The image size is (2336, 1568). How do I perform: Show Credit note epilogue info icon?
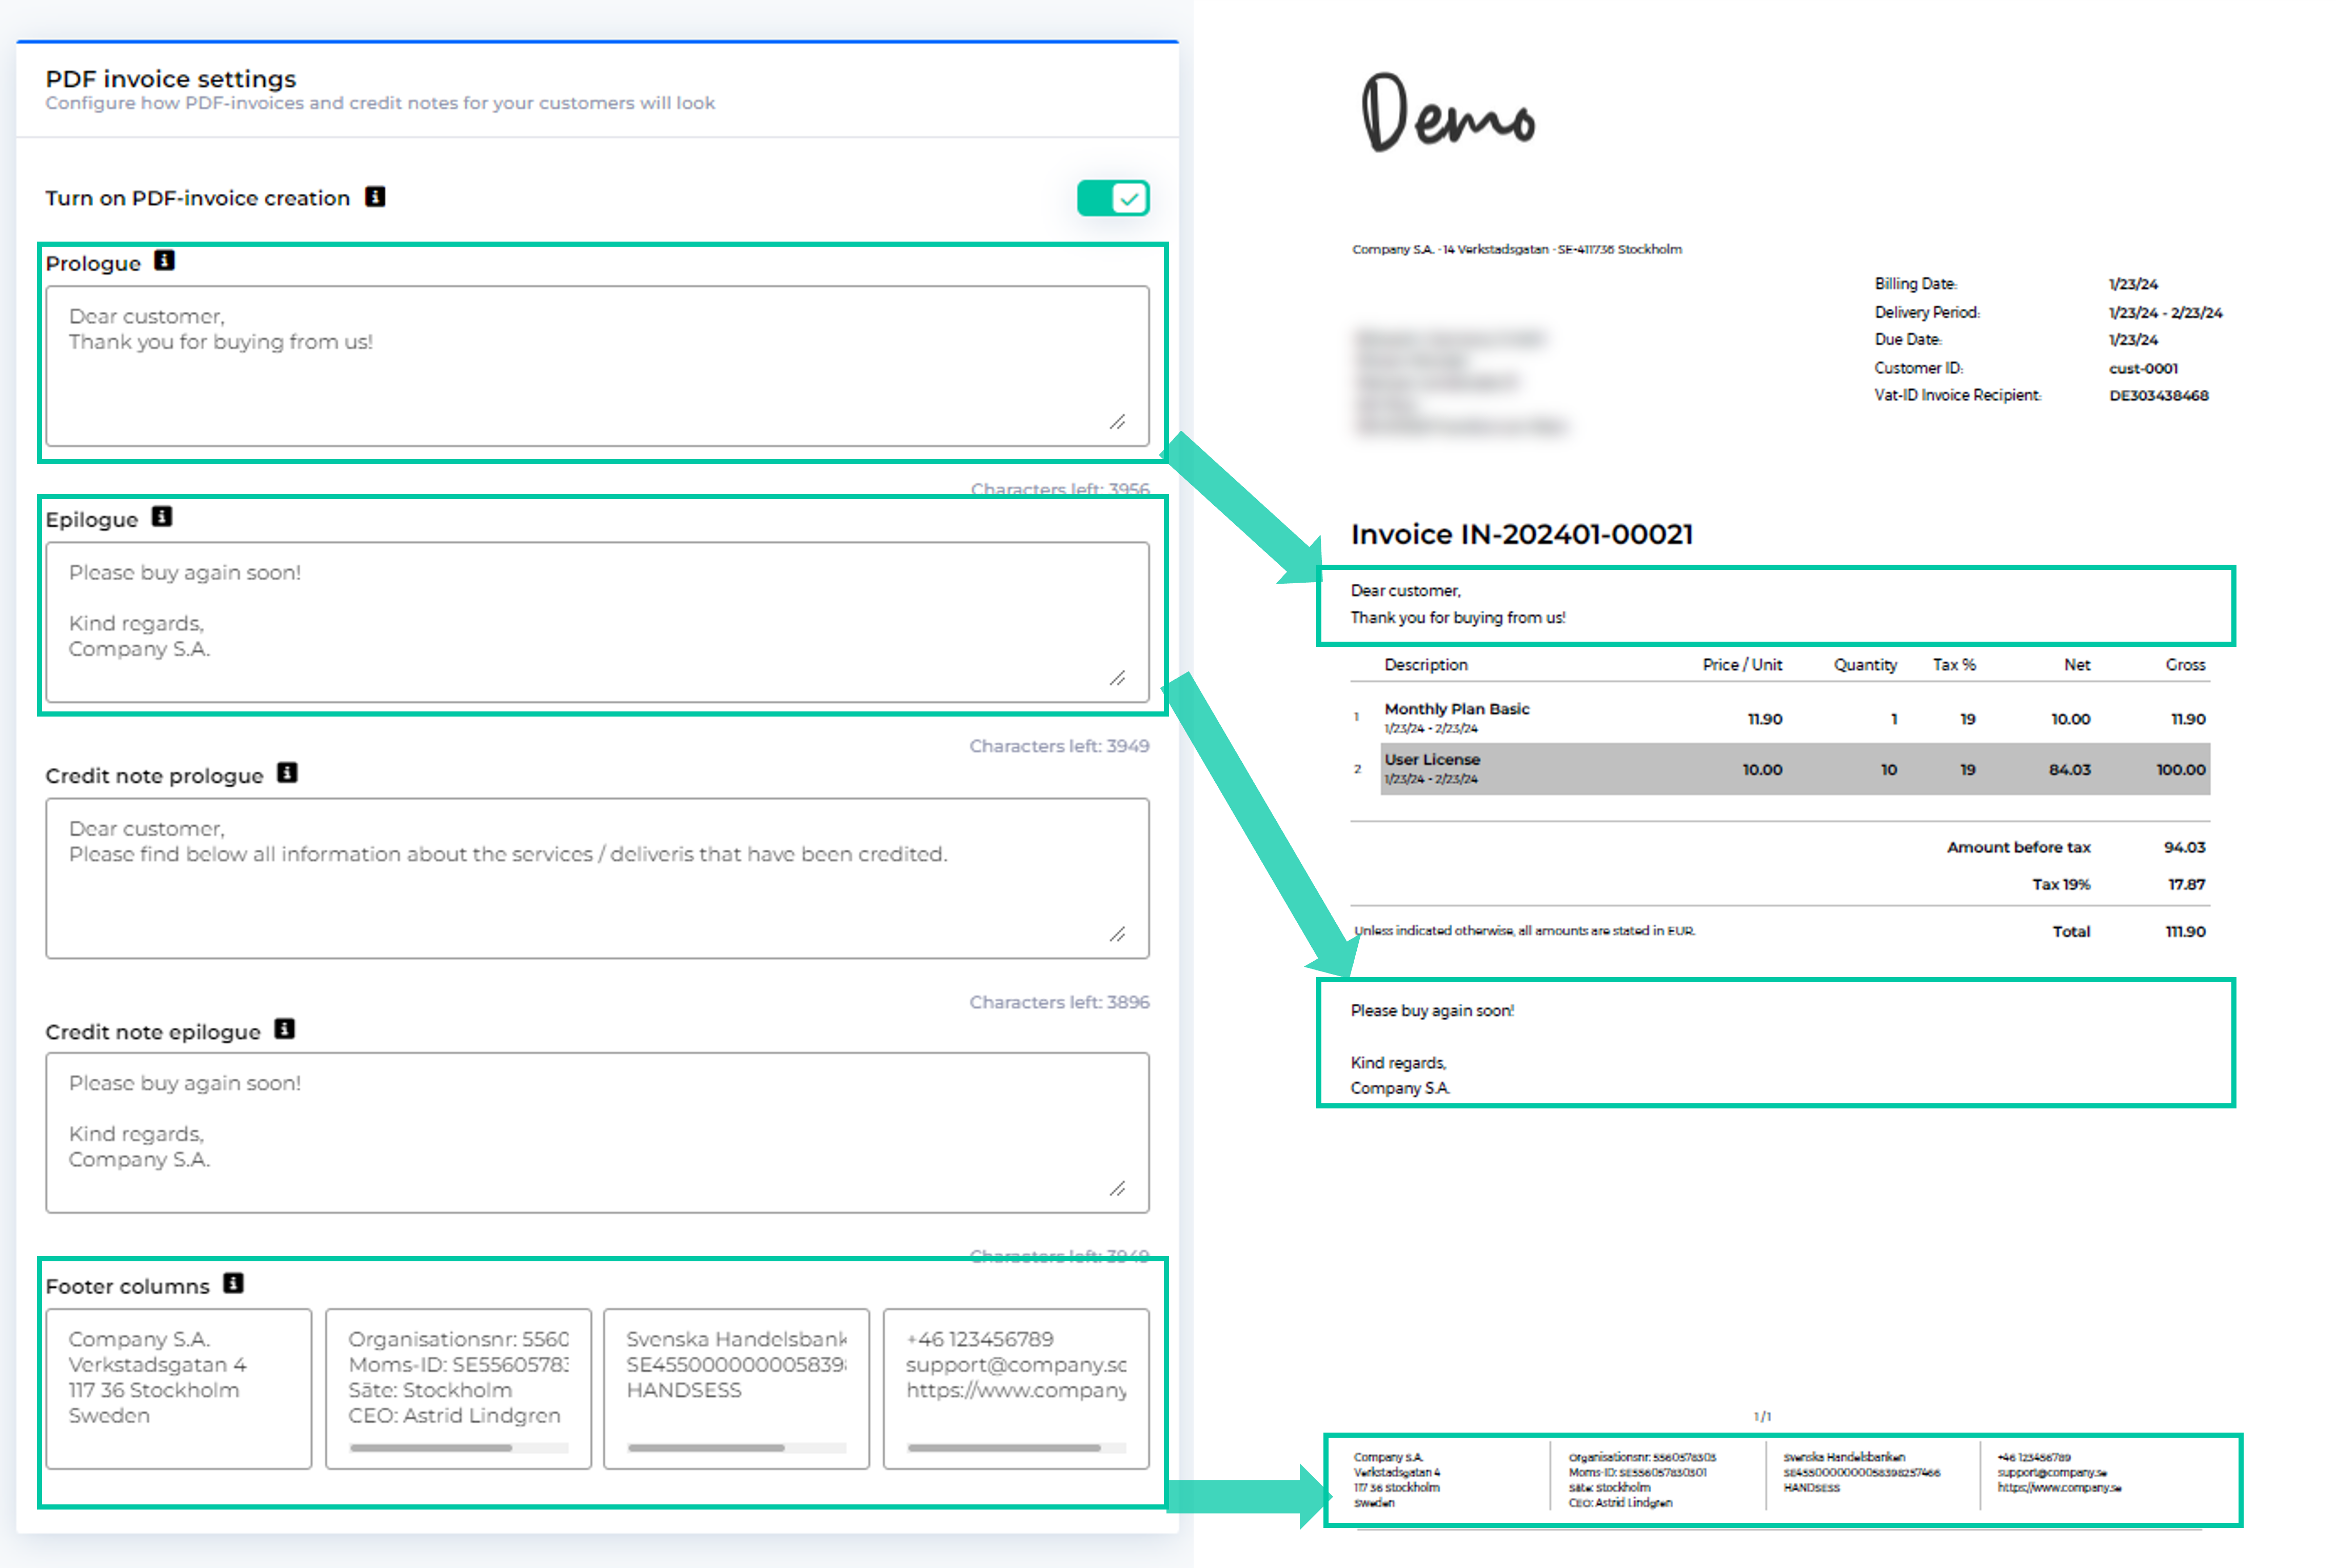coord(284,1029)
